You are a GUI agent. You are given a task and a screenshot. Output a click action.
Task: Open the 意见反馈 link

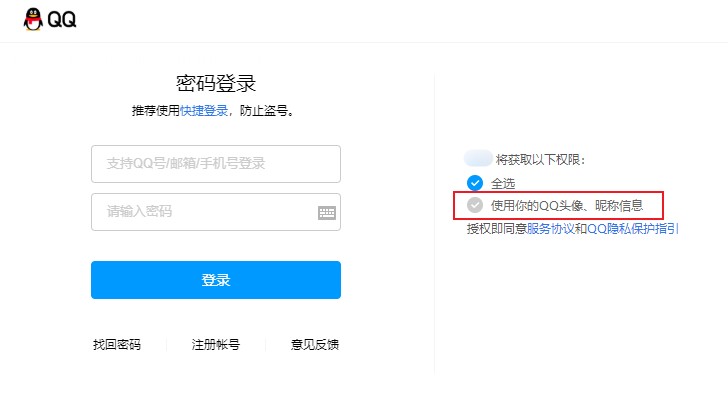pos(315,345)
